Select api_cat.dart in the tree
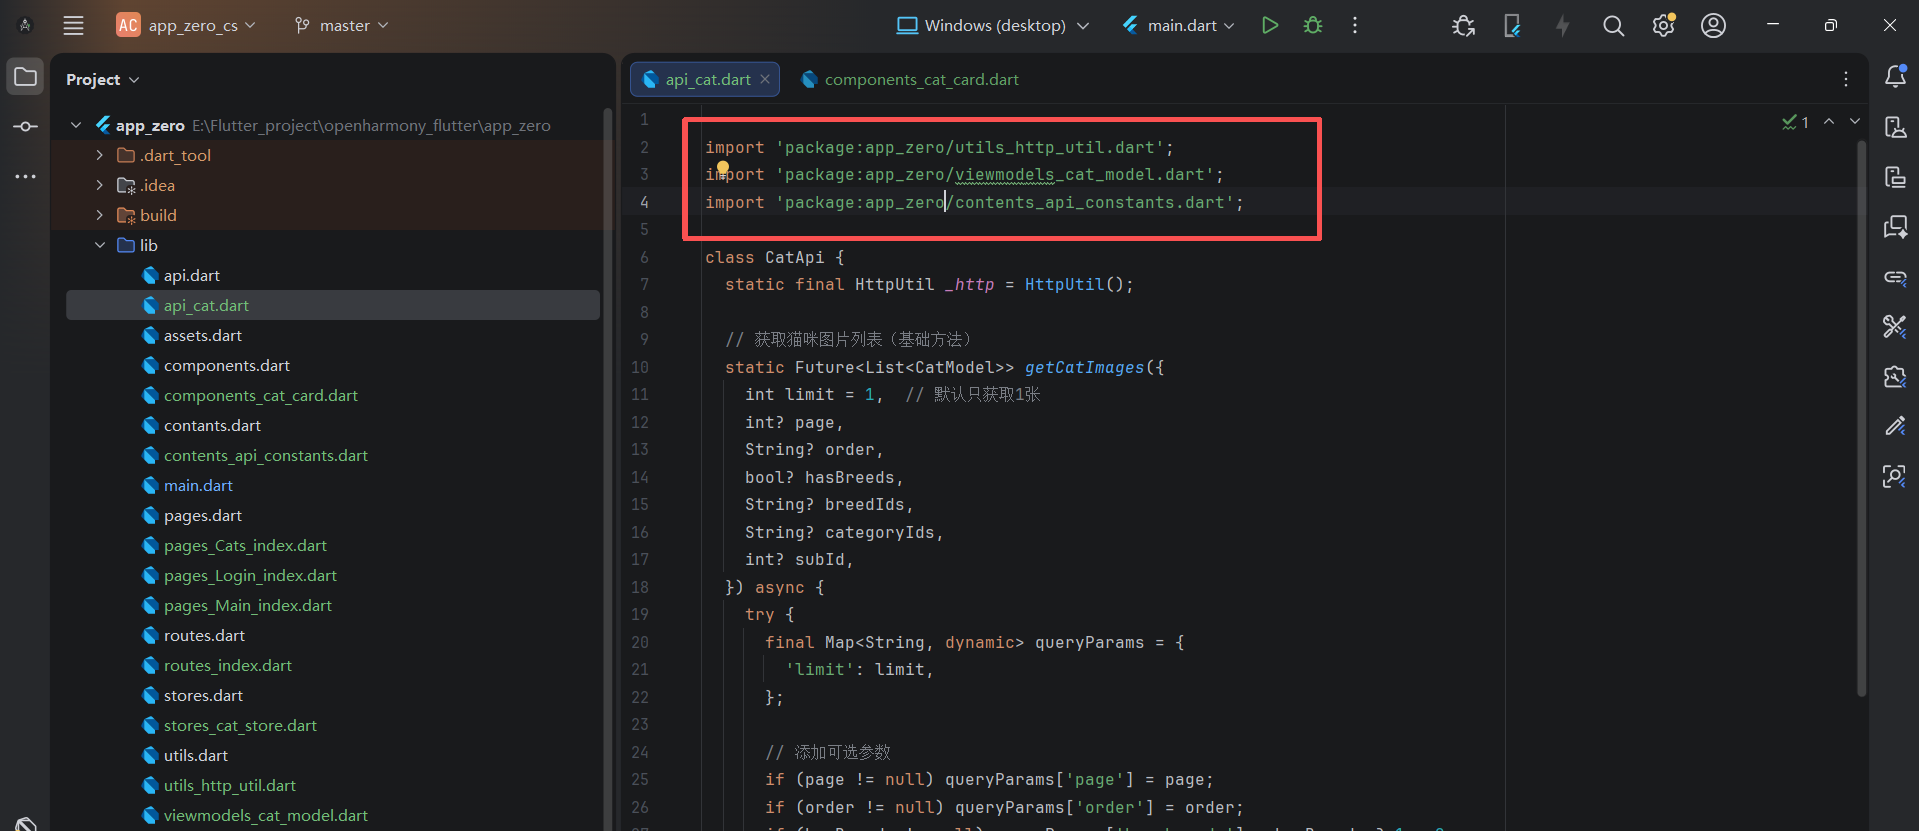1919x831 pixels. [206, 305]
